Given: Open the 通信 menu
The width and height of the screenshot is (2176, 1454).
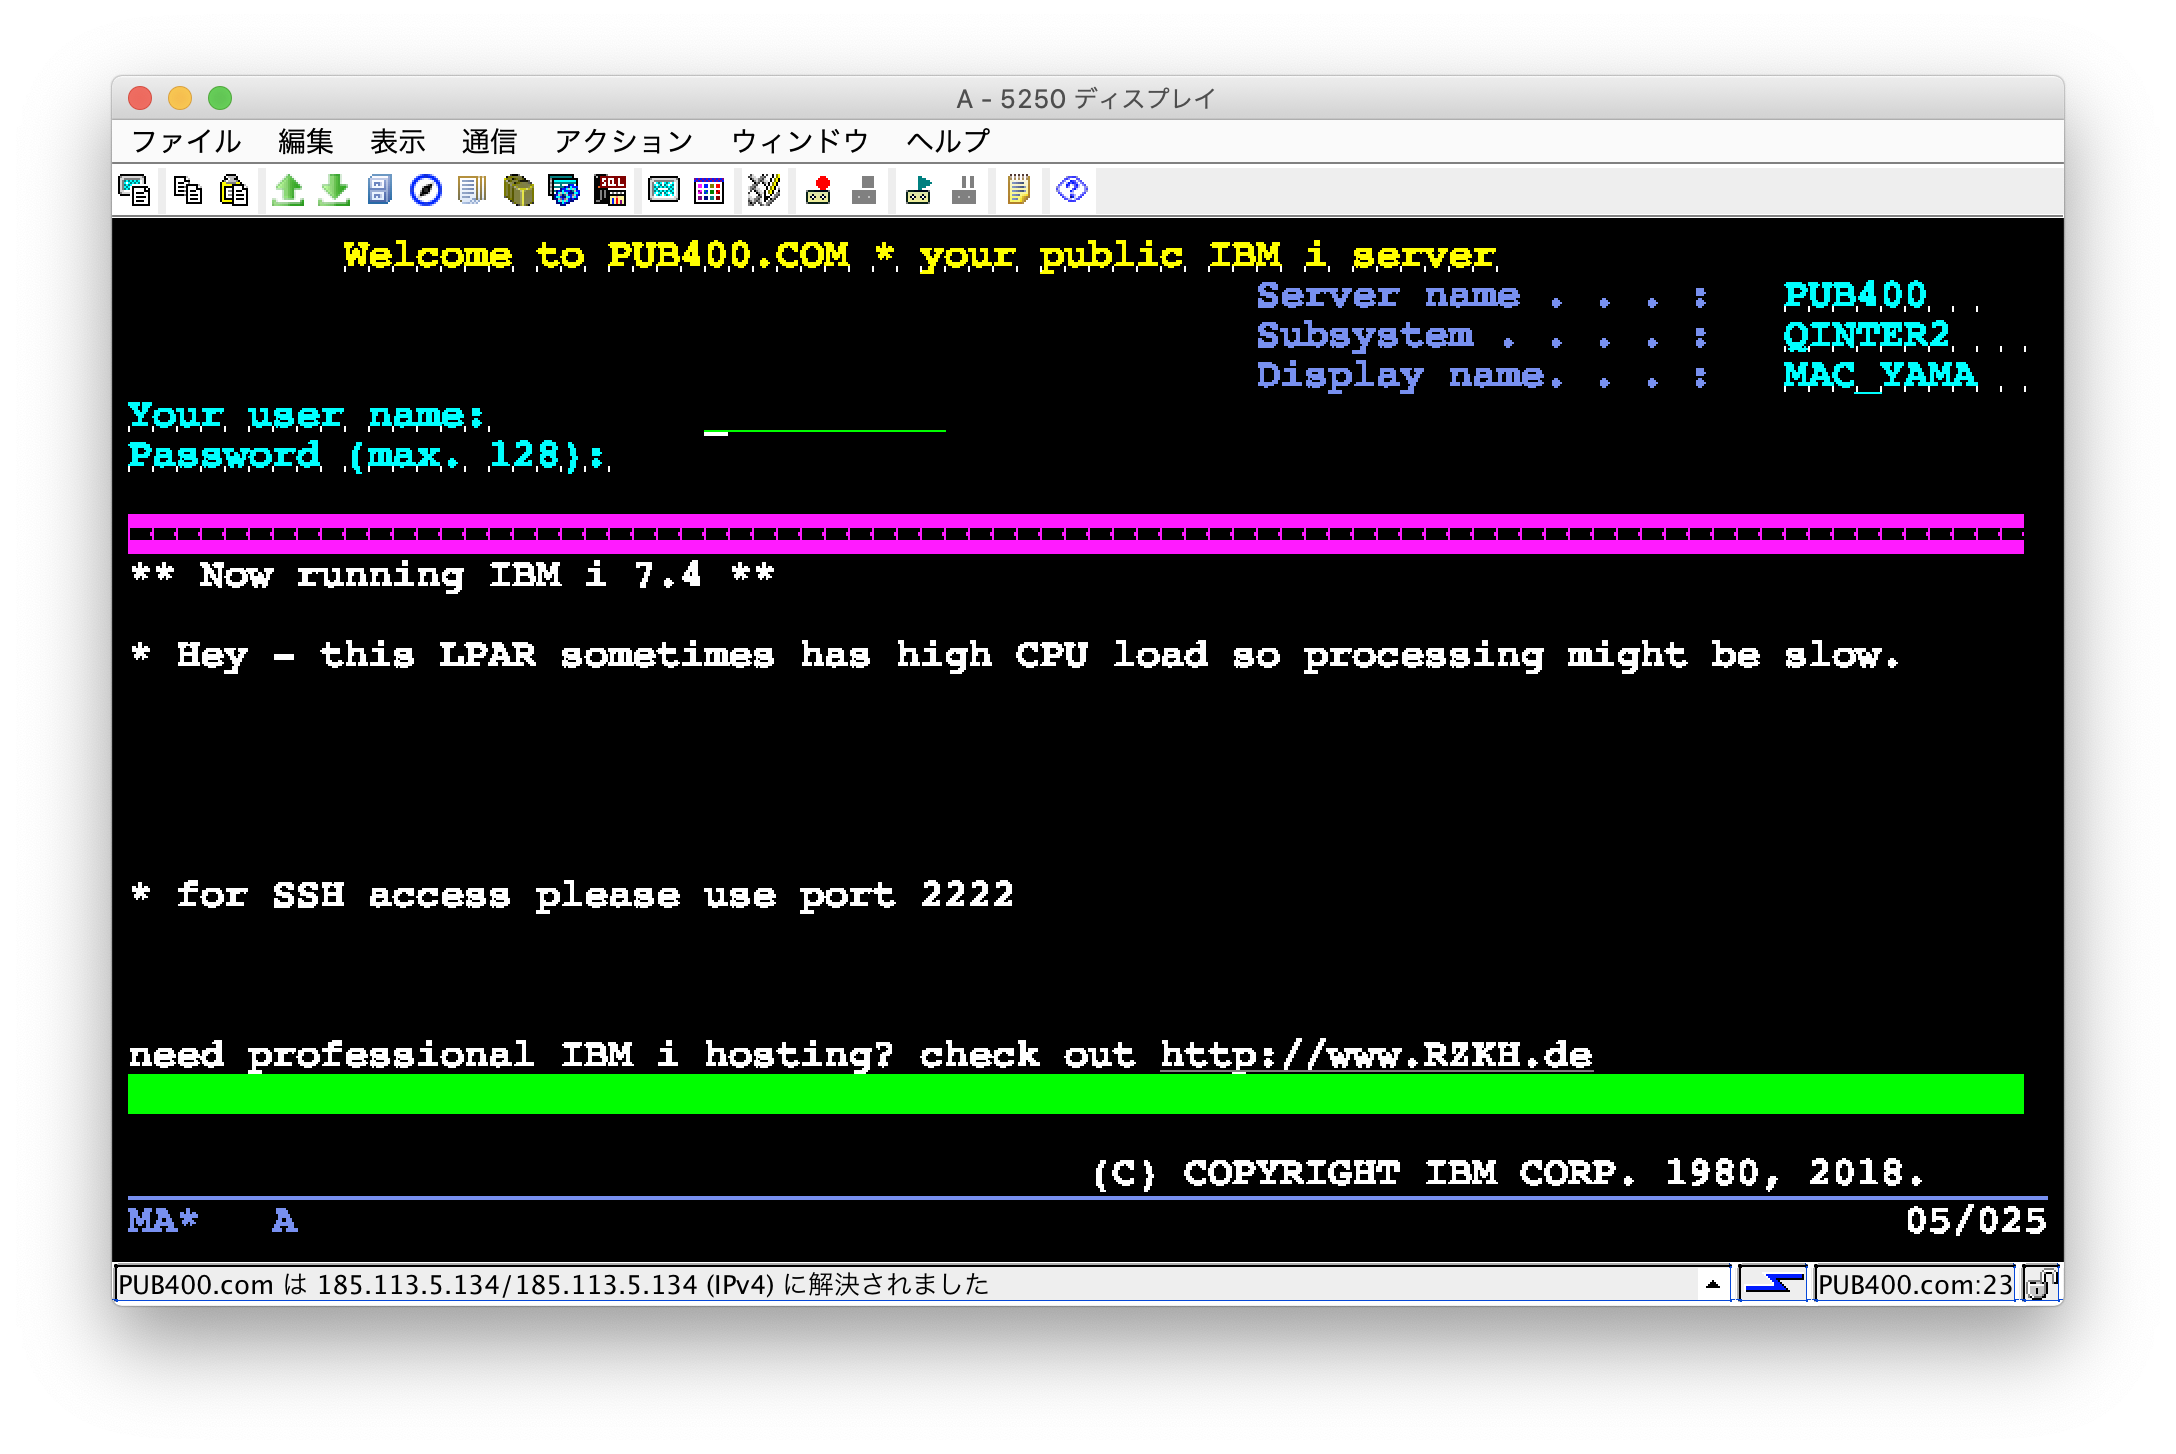Looking at the screenshot, I should [x=489, y=141].
